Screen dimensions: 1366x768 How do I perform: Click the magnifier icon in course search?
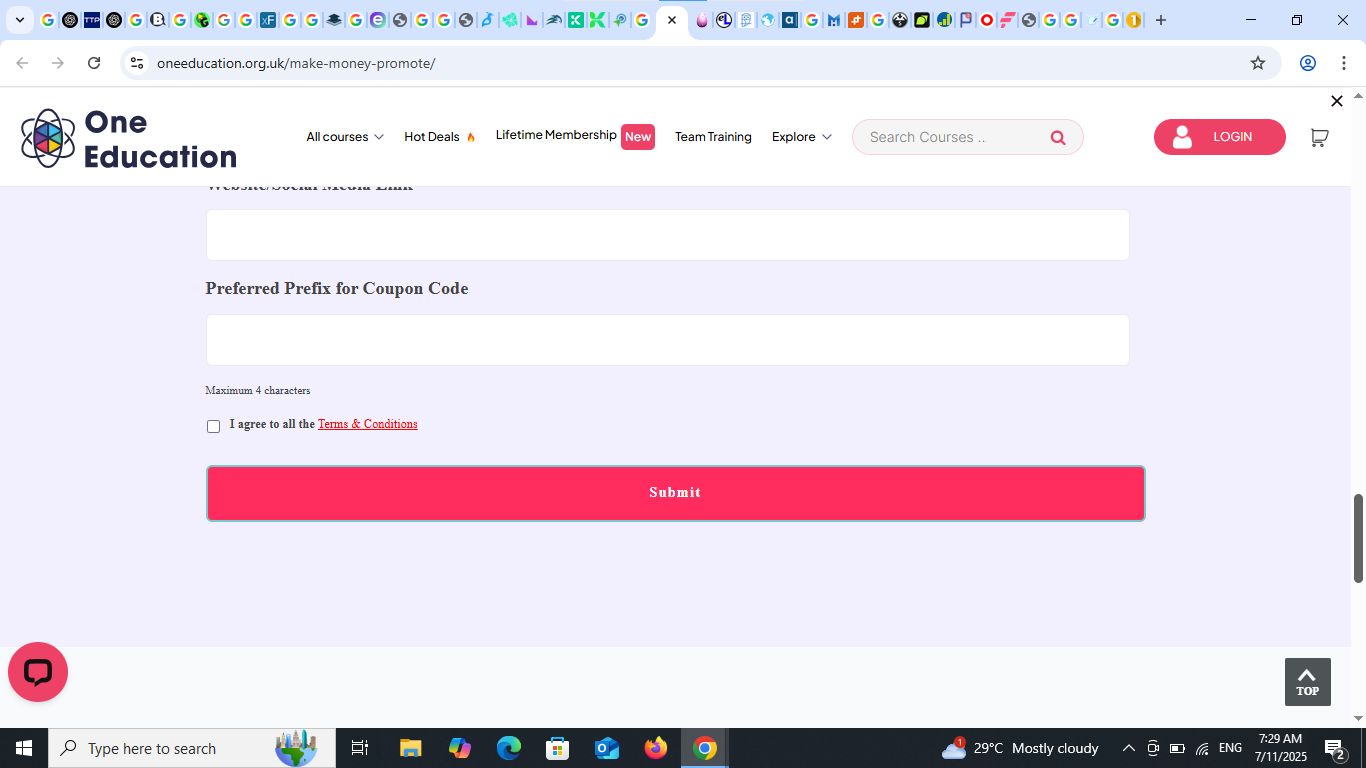tap(1058, 137)
